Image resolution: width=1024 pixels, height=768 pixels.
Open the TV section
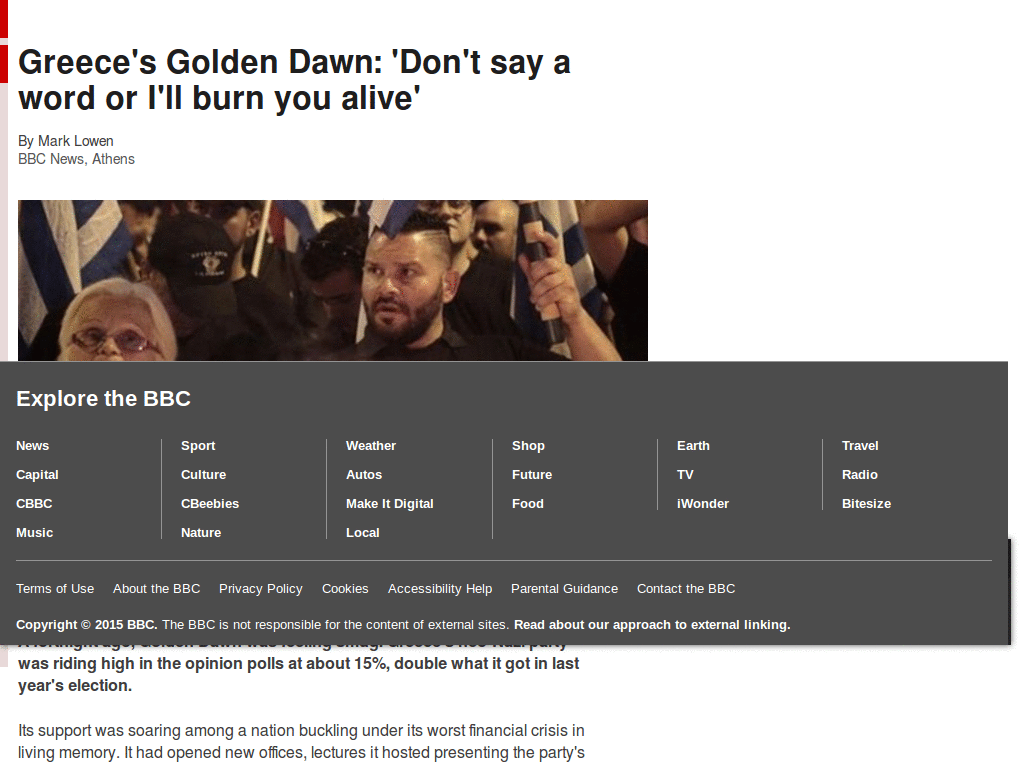pyautogui.click(x=685, y=474)
